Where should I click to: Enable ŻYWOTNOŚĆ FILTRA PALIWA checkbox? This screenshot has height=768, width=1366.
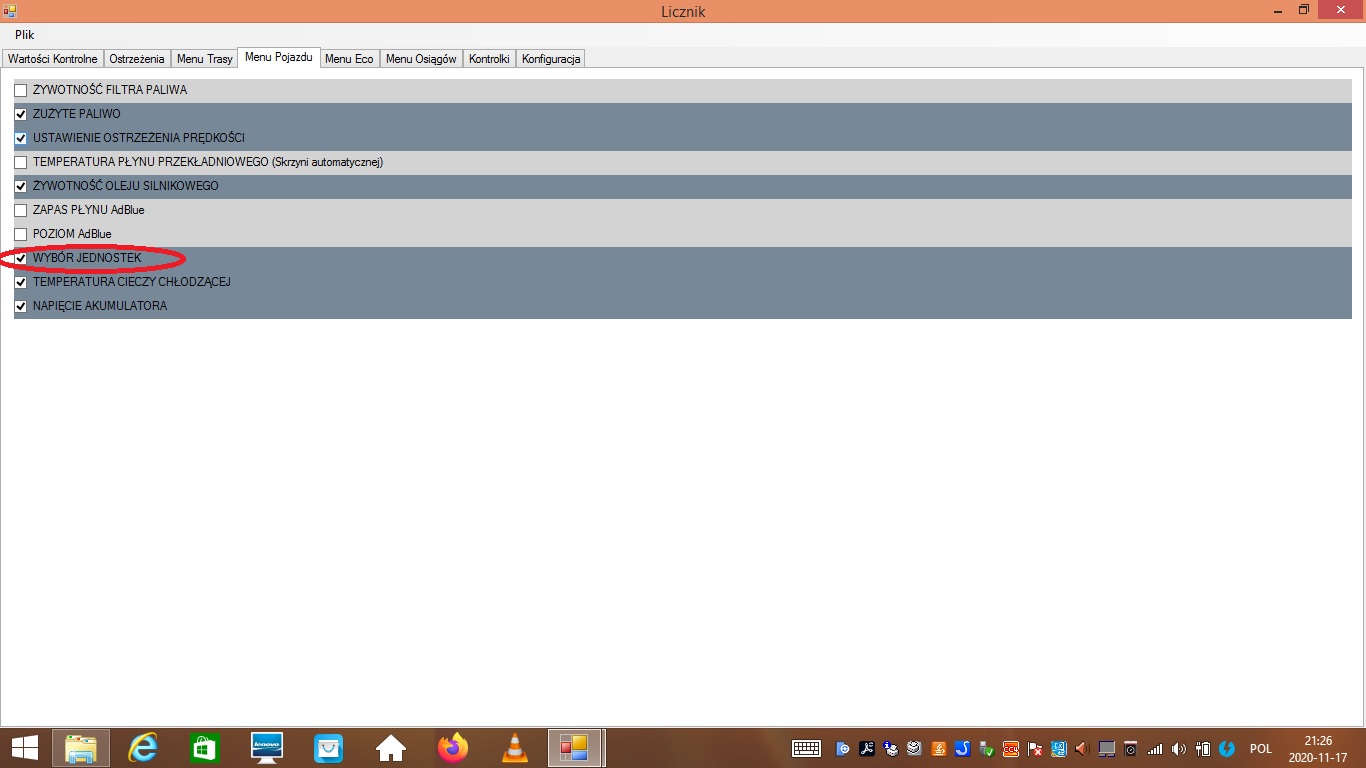pyautogui.click(x=21, y=90)
